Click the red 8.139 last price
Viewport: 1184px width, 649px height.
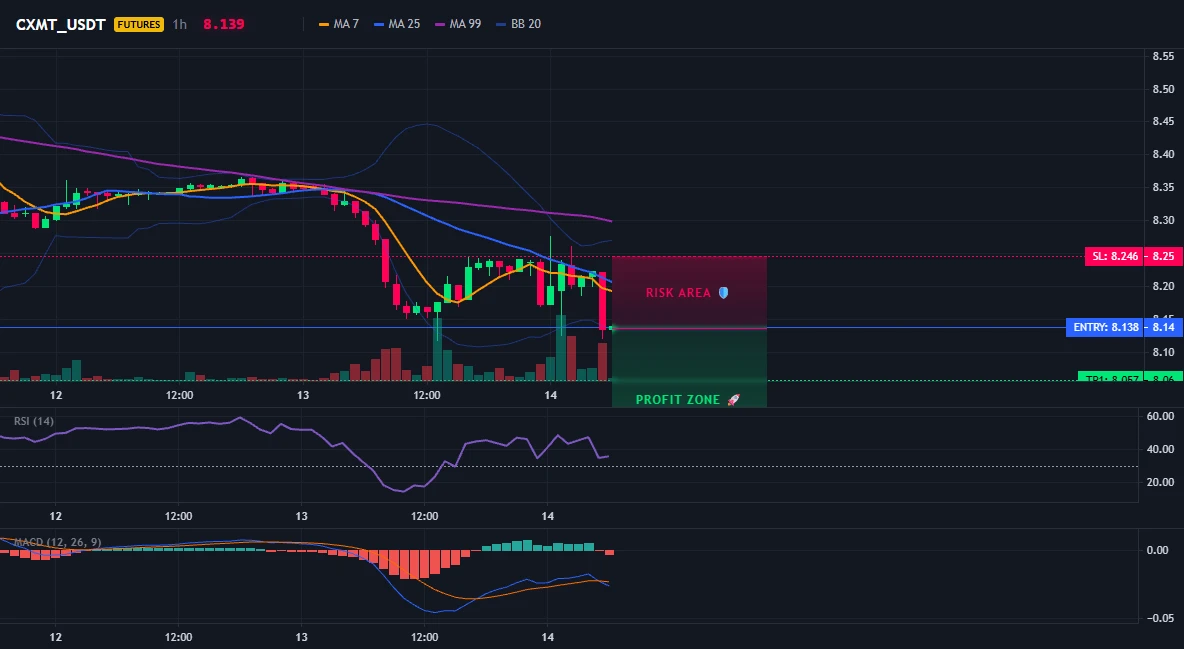click(x=224, y=24)
